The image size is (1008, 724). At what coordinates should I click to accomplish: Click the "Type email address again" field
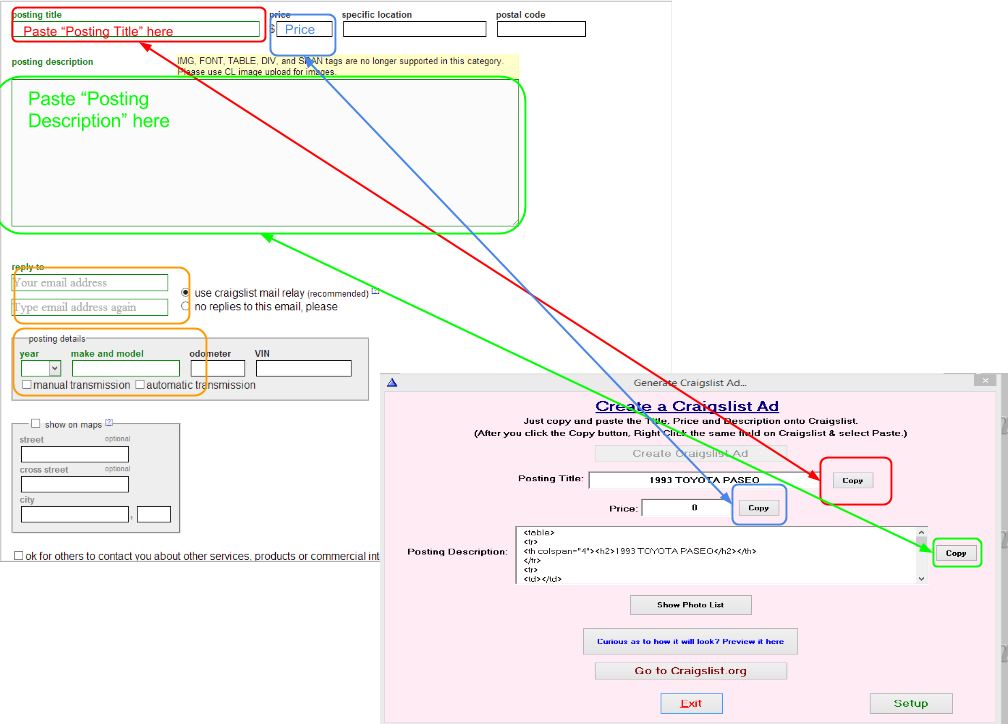(x=90, y=307)
